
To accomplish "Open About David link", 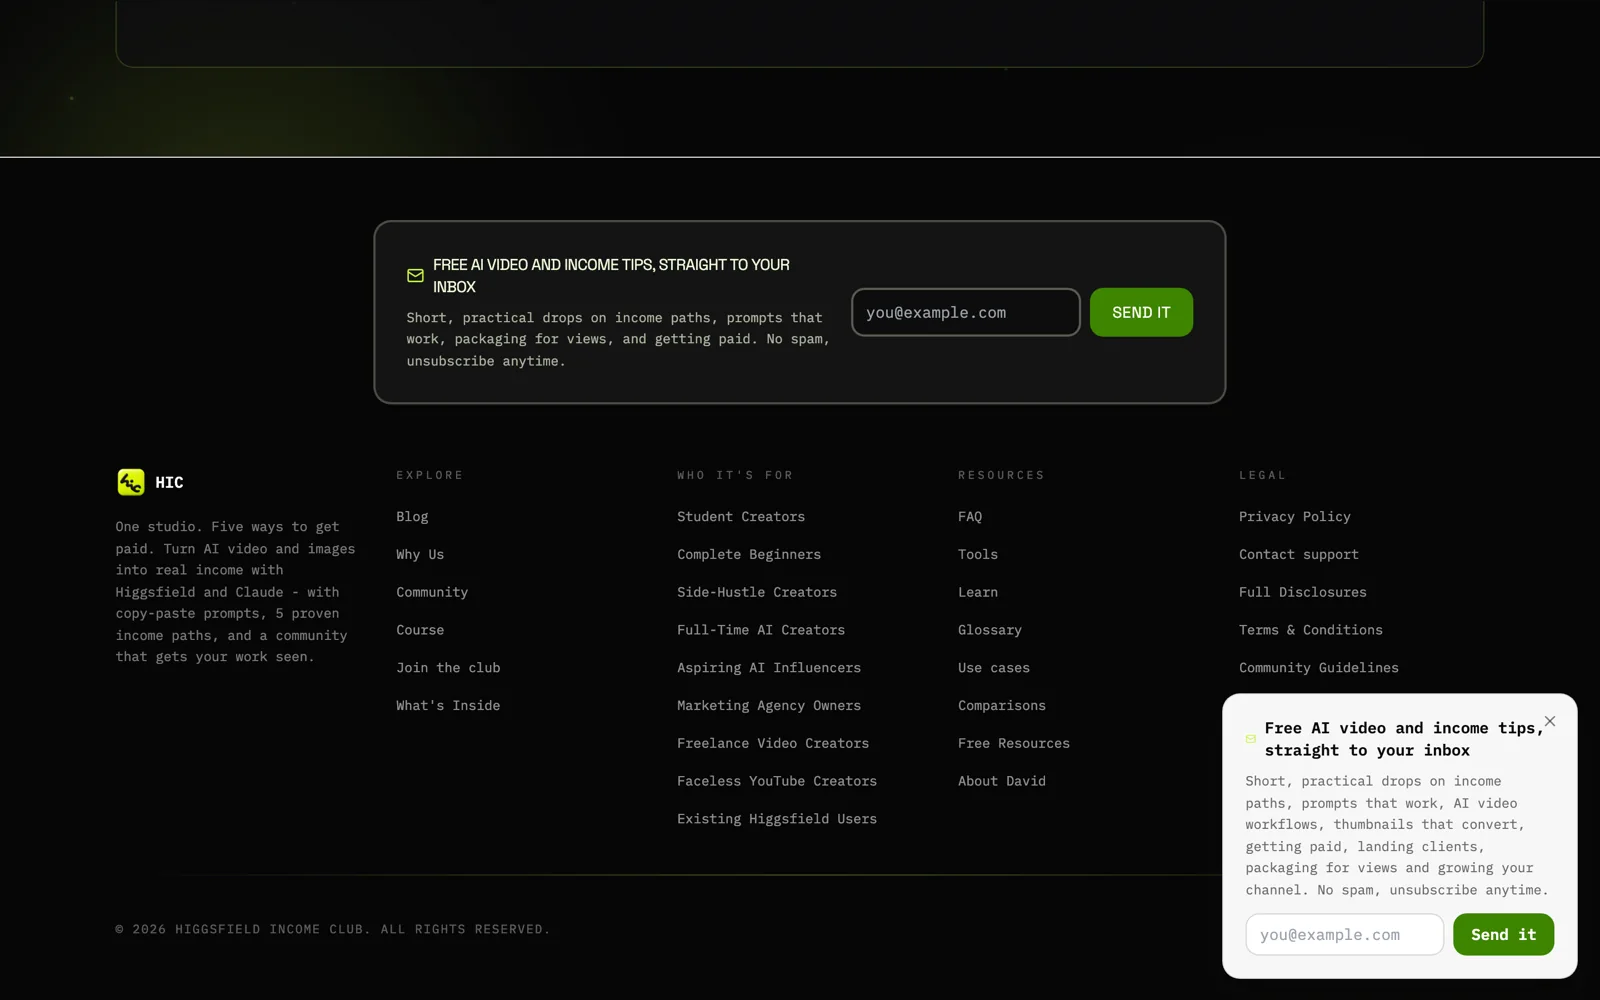I will pos(1002,781).
